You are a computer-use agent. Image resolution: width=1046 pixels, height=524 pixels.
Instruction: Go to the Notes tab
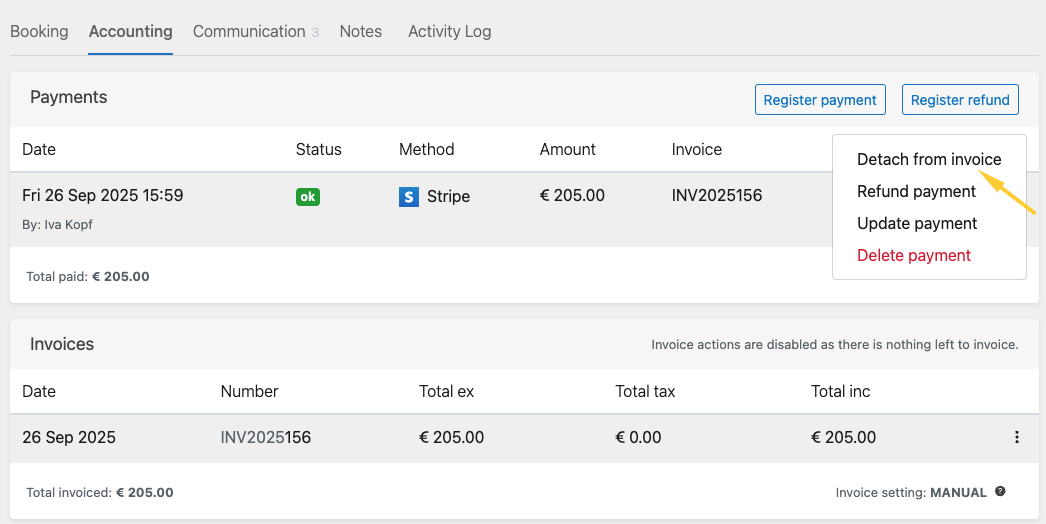(x=360, y=31)
